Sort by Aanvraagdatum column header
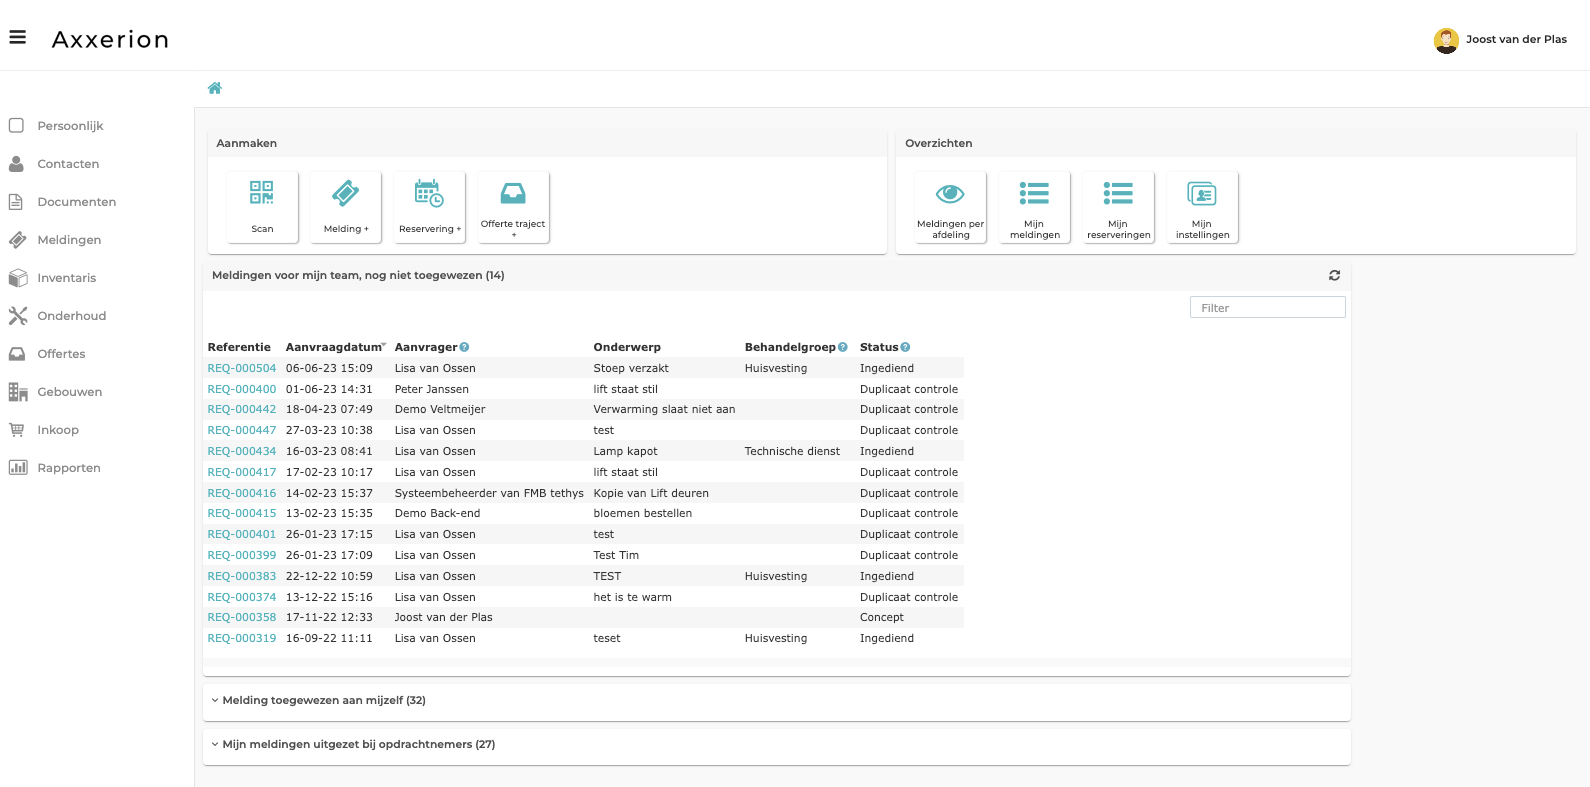Screen dimensions: 1590x787 pyautogui.click(x=333, y=347)
